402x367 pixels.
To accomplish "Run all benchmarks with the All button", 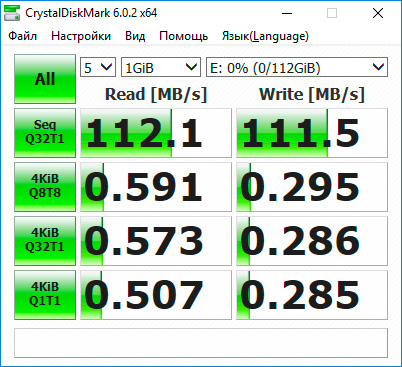I will (45, 79).
